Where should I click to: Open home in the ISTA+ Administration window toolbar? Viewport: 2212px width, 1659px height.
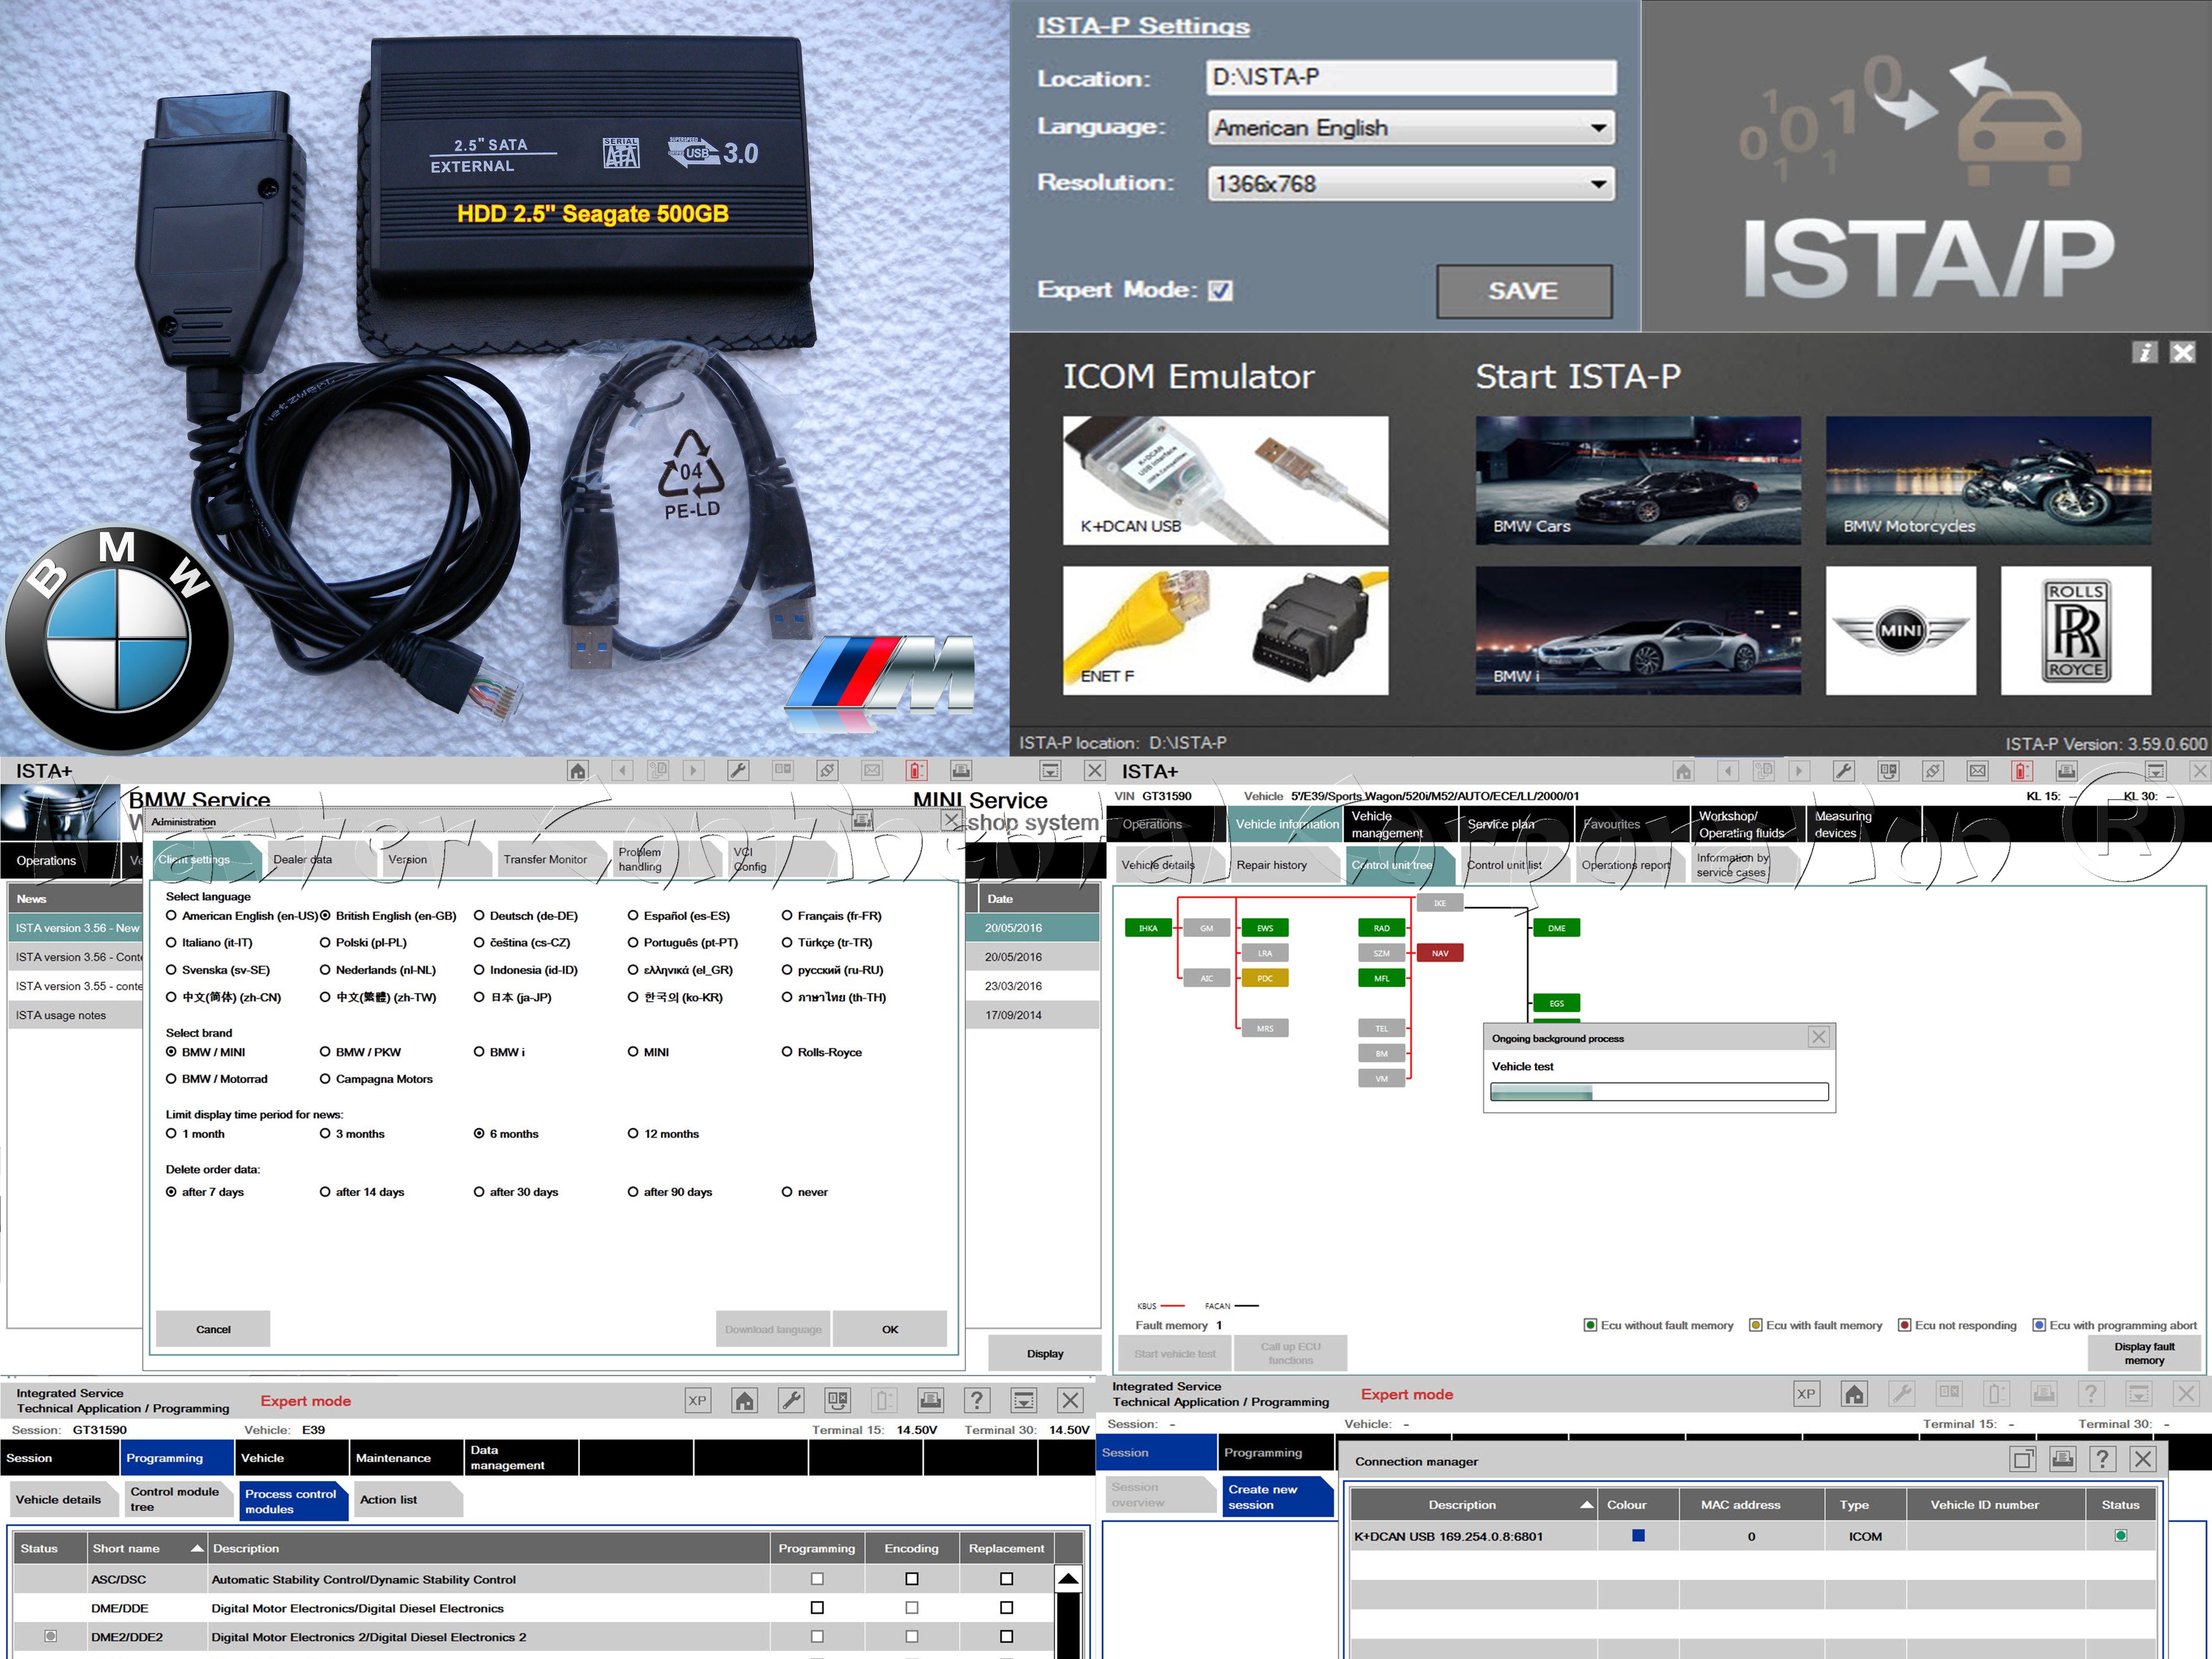[x=578, y=770]
